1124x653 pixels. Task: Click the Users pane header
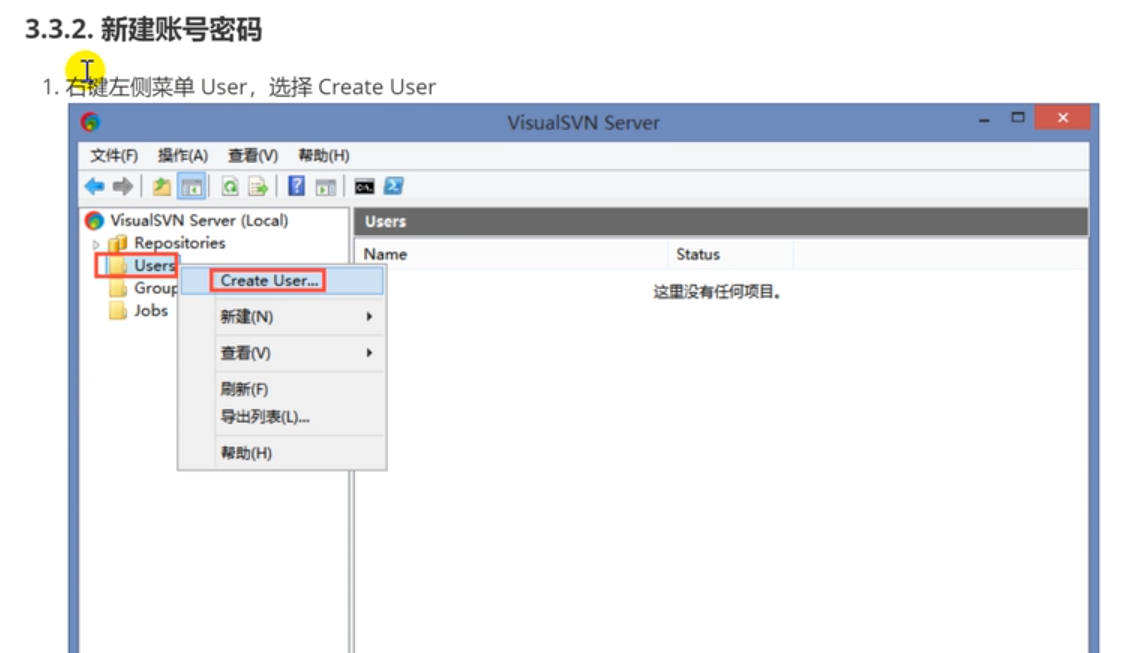click(x=721, y=221)
